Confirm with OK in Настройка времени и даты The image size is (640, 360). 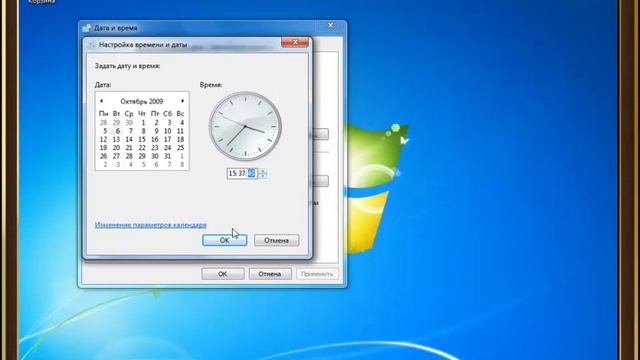pos(224,240)
